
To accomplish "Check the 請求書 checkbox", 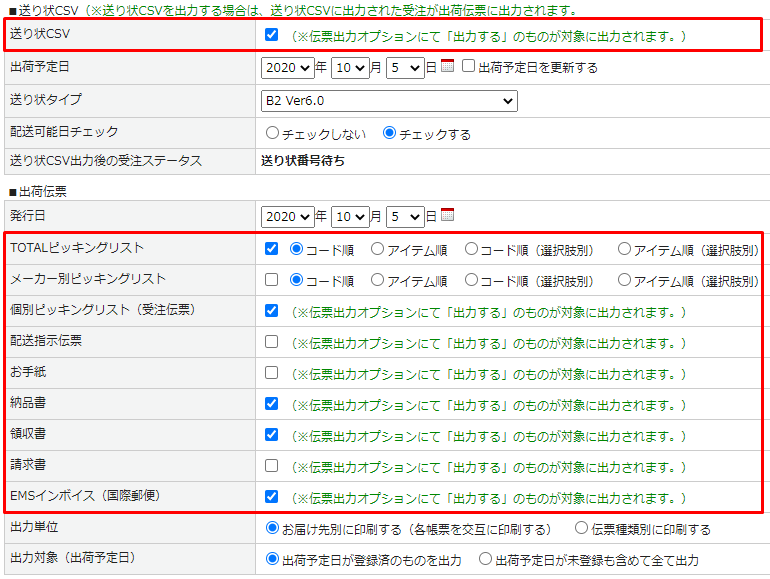I will click(x=272, y=465).
